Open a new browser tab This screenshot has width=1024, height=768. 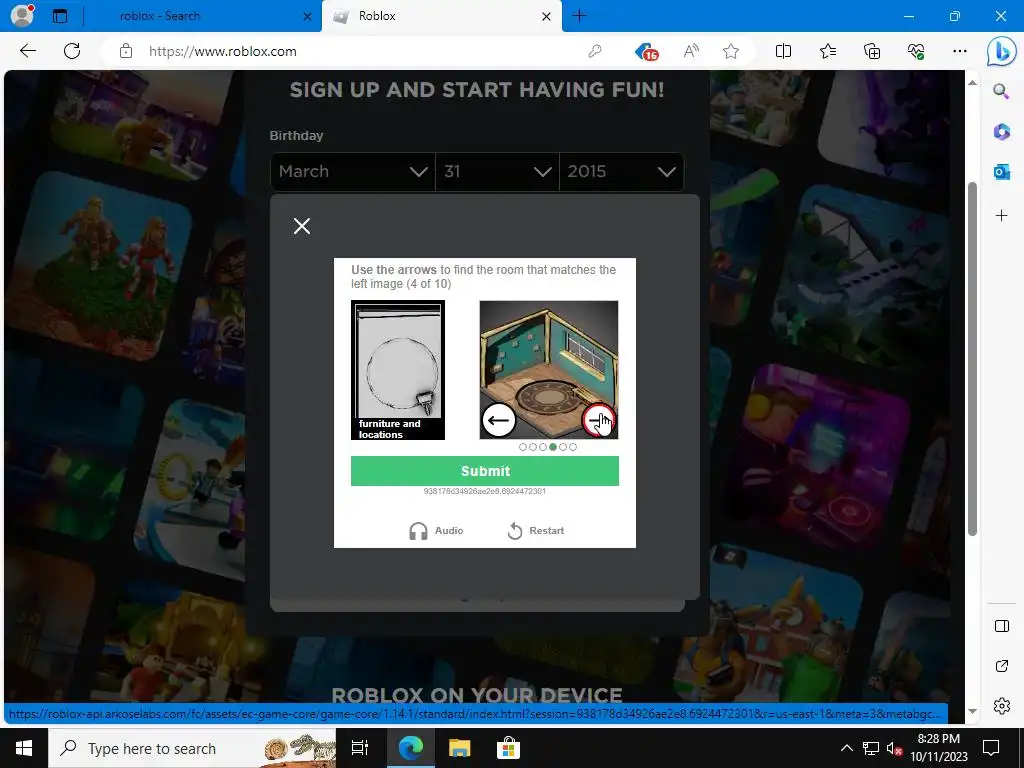click(x=579, y=16)
